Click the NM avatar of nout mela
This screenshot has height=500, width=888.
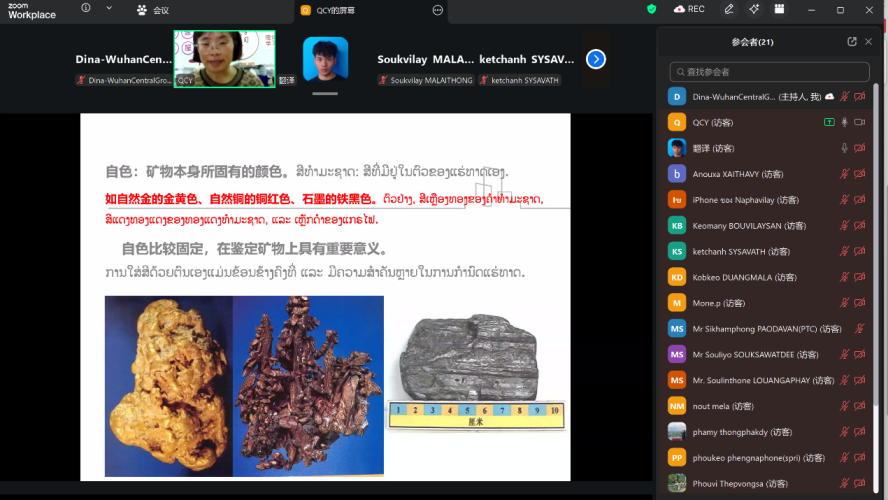[677, 406]
